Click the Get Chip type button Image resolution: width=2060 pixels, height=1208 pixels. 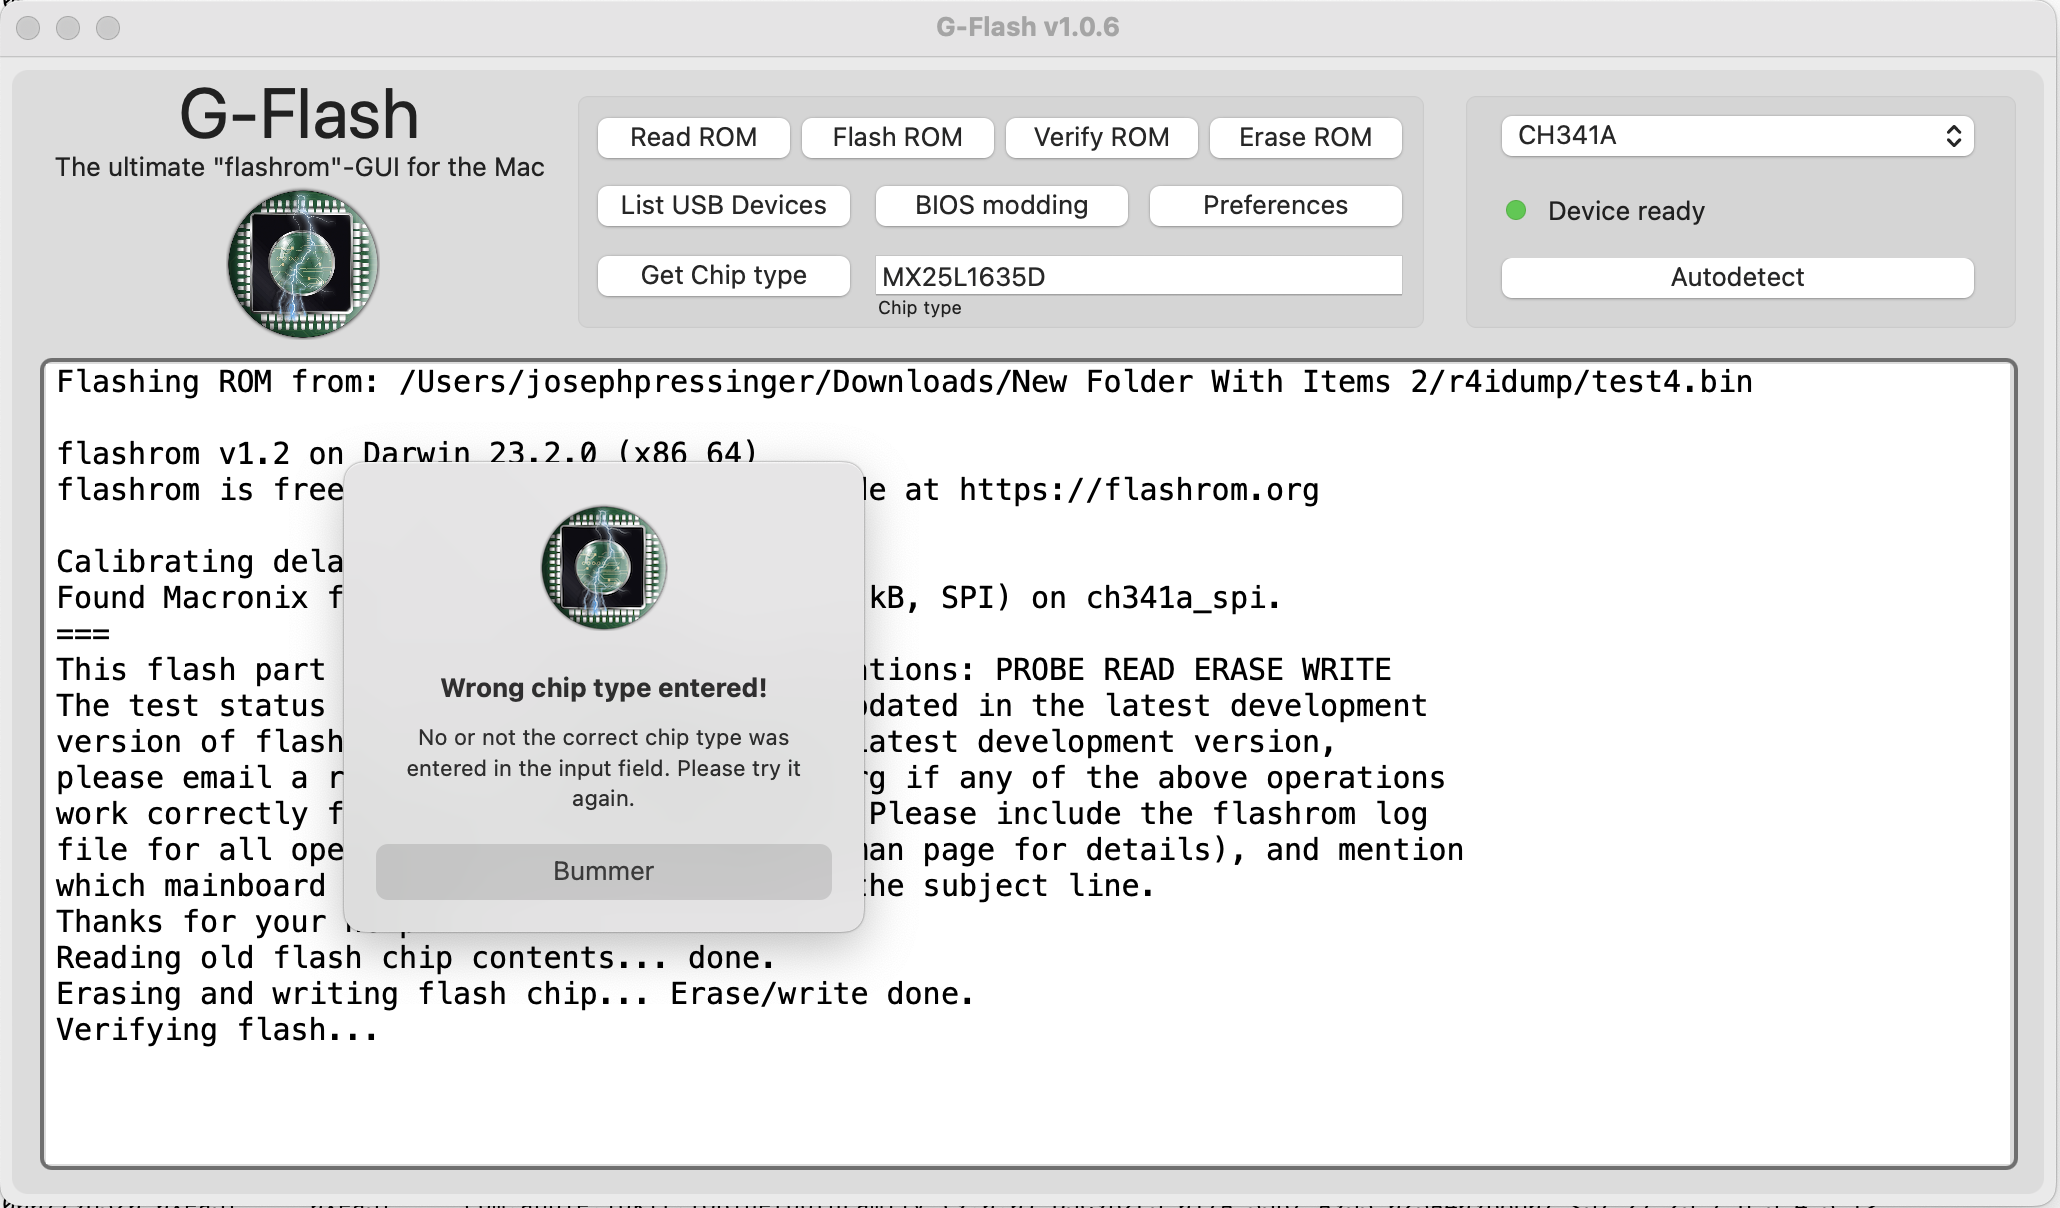(723, 275)
